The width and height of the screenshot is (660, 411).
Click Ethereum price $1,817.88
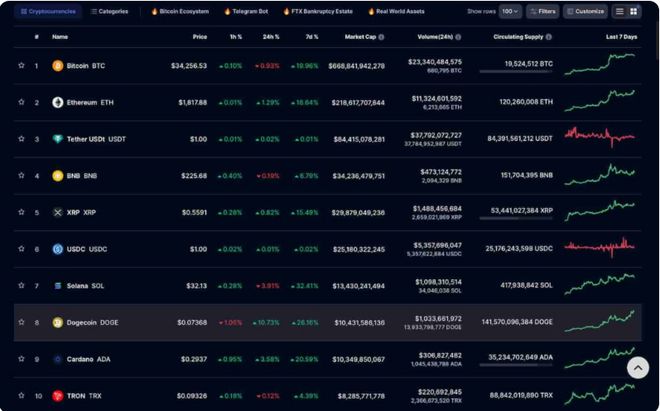[x=192, y=102]
